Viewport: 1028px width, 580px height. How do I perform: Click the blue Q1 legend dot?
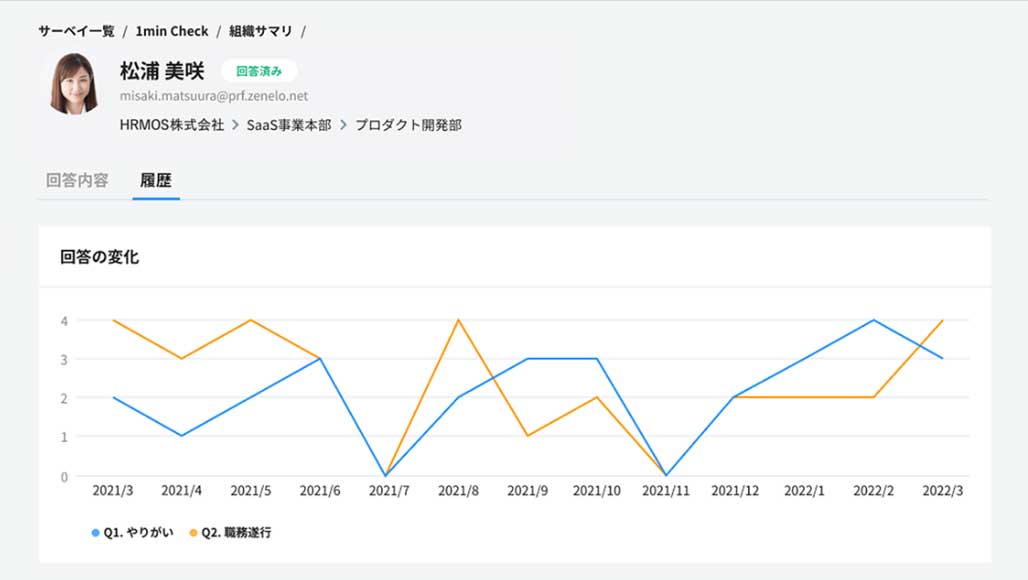tap(95, 533)
